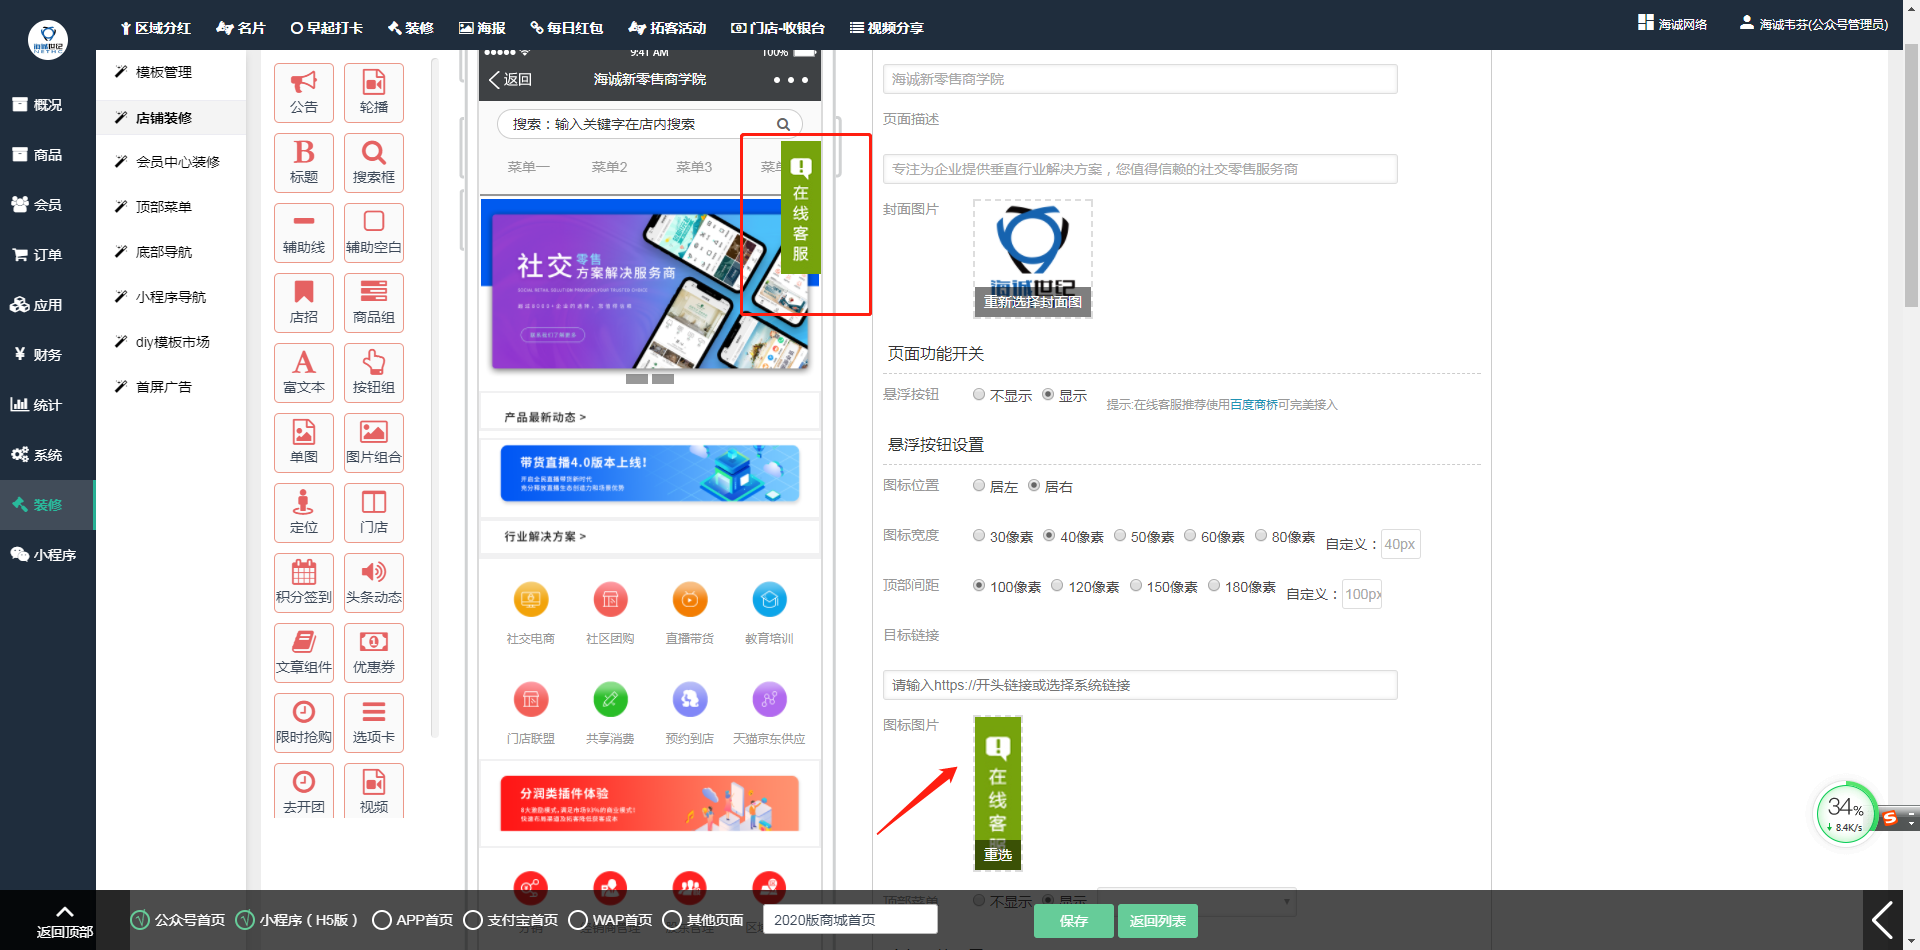
Task: Open the 装修 top menu
Action: pyautogui.click(x=411, y=28)
